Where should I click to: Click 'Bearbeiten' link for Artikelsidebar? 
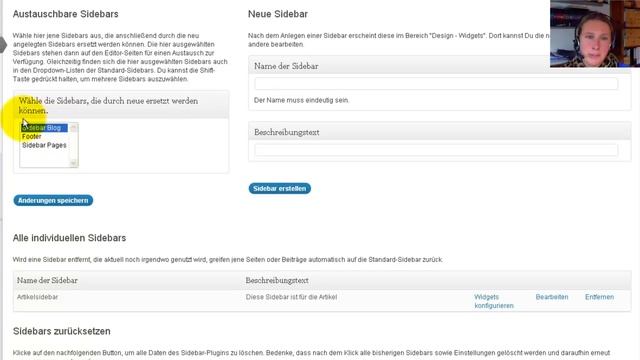tap(552, 297)
